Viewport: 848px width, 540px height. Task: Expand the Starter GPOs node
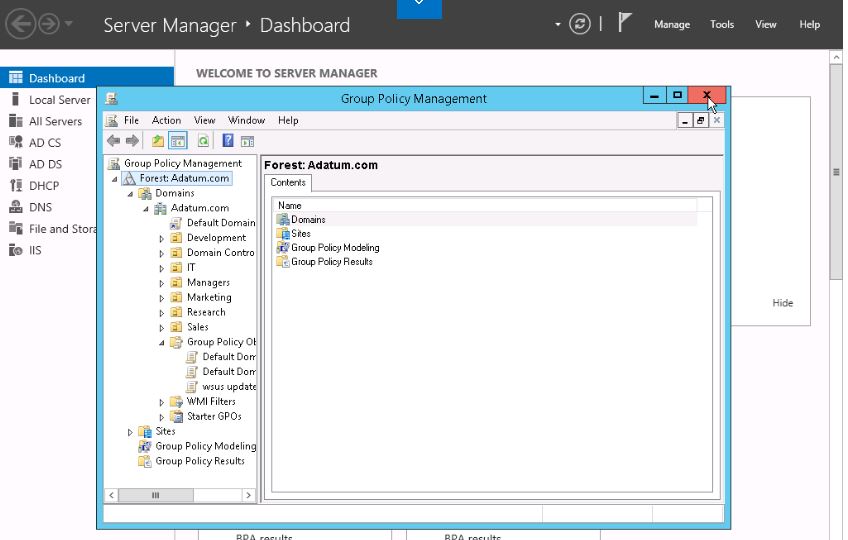click(x=161, y=417)
